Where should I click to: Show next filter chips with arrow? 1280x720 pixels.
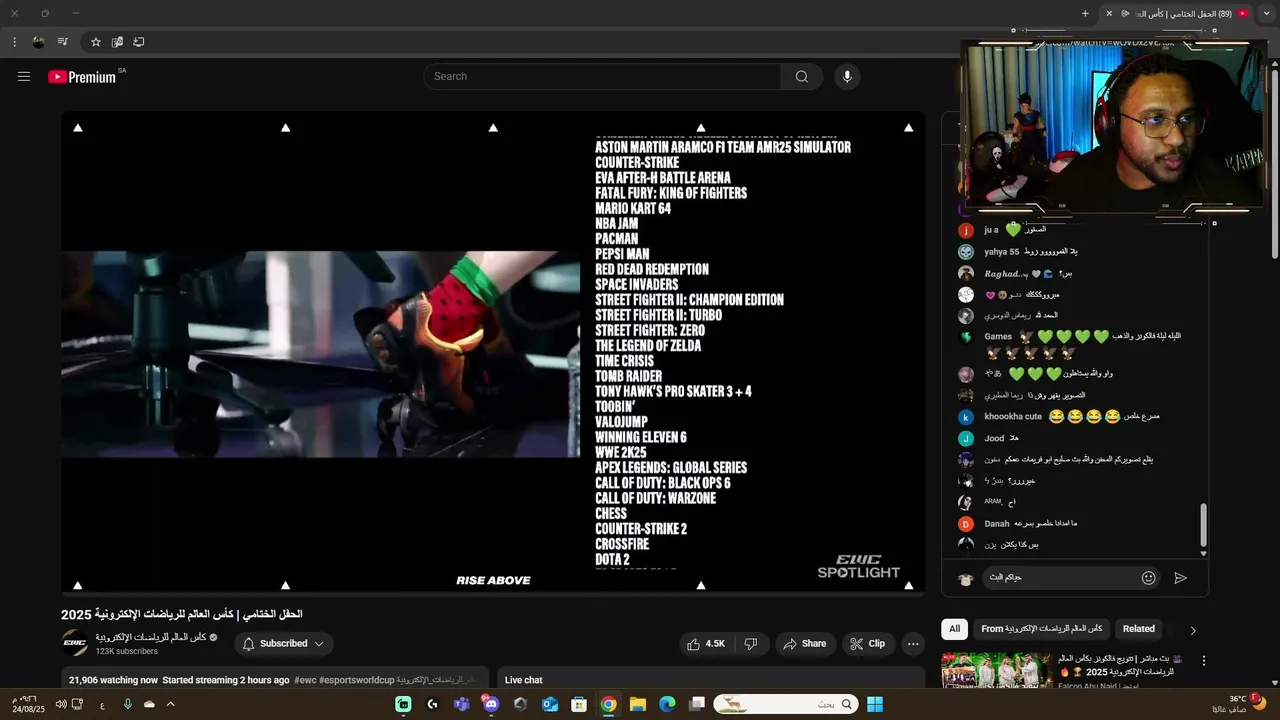click(1192, 630)
